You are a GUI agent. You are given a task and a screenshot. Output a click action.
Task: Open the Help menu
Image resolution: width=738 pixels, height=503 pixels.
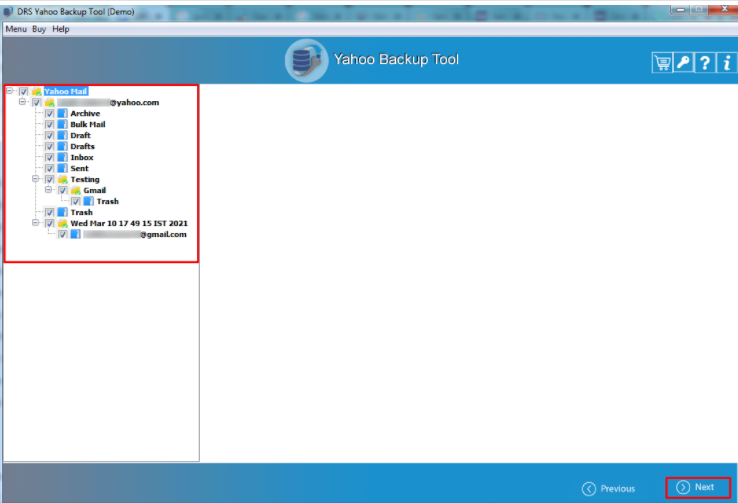click(x=61, y=29)
